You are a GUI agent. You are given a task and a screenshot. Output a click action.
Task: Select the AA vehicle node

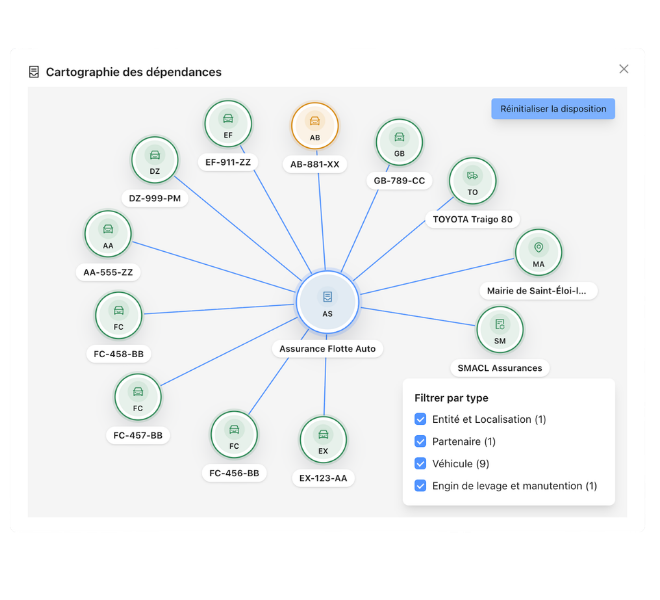pos(108,235)
